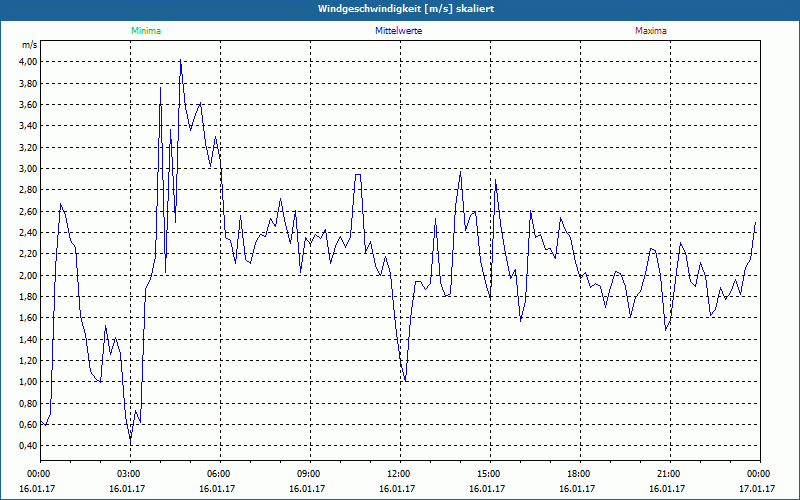The width and height of the screenshot is (800, 500).
Task: Click the 0,40 y-axis value
Action: coord(30,446)
